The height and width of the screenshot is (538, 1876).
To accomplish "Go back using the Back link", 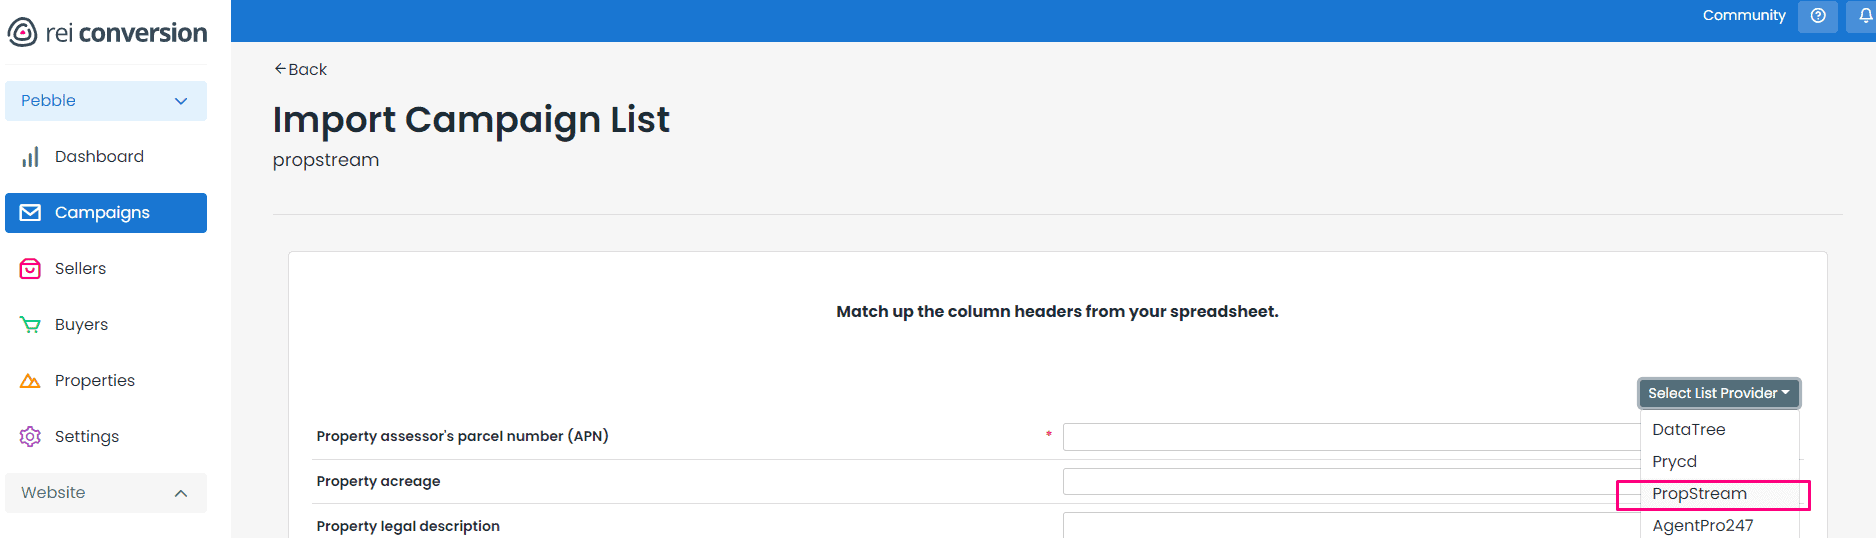I will click(301, 70).
